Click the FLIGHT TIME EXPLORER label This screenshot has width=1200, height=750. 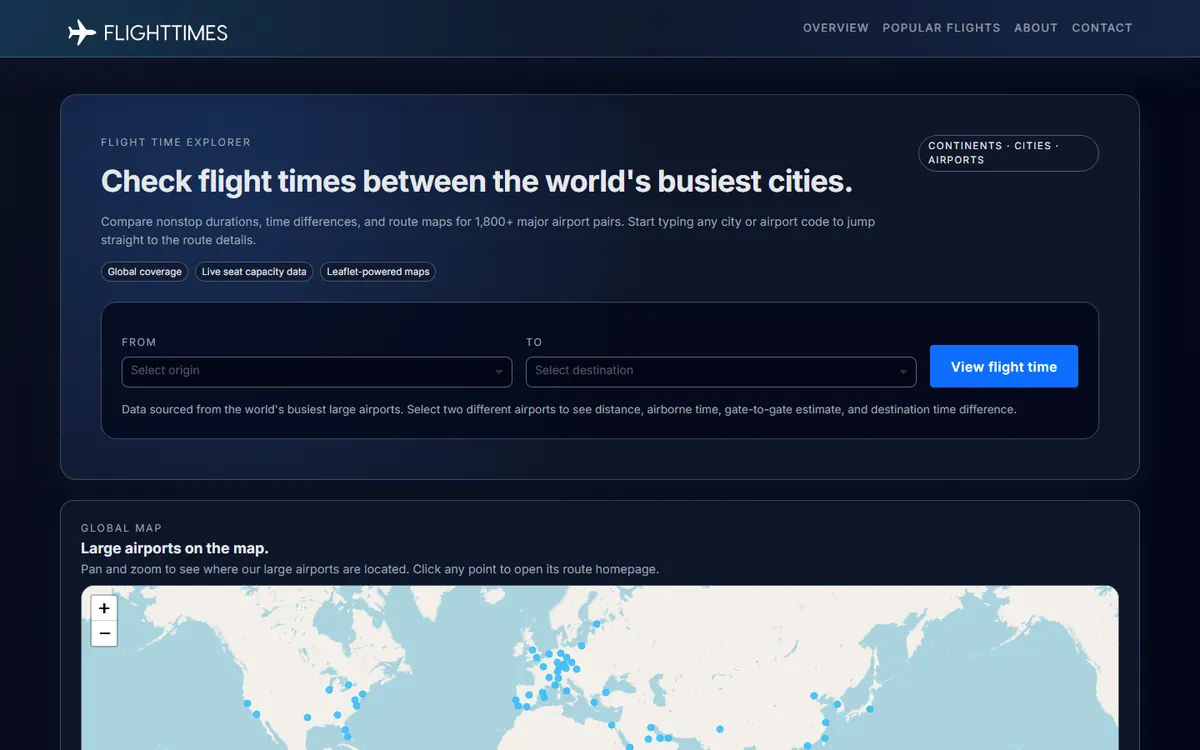(176, 143)
